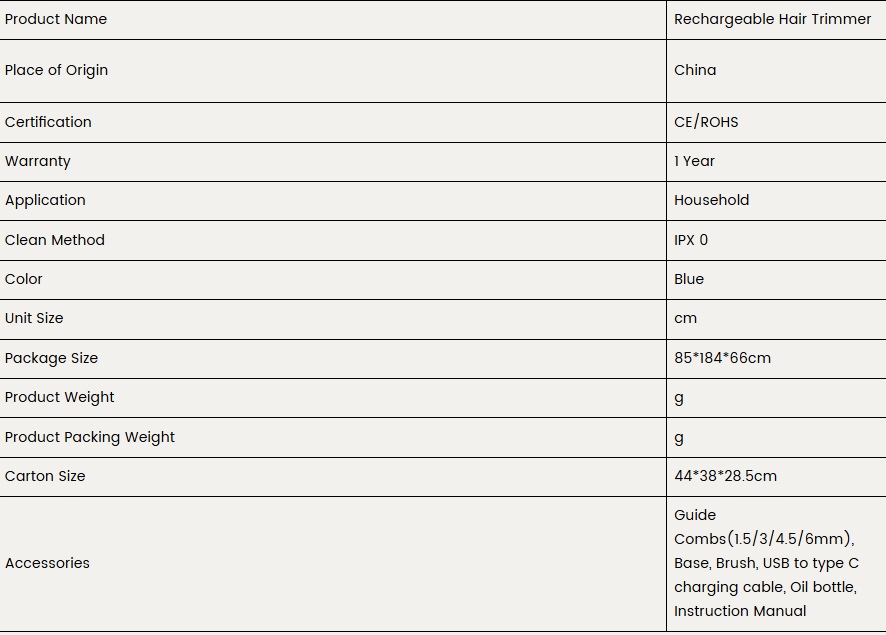Click the "Warranty" row label

click(x=38, y=161)
